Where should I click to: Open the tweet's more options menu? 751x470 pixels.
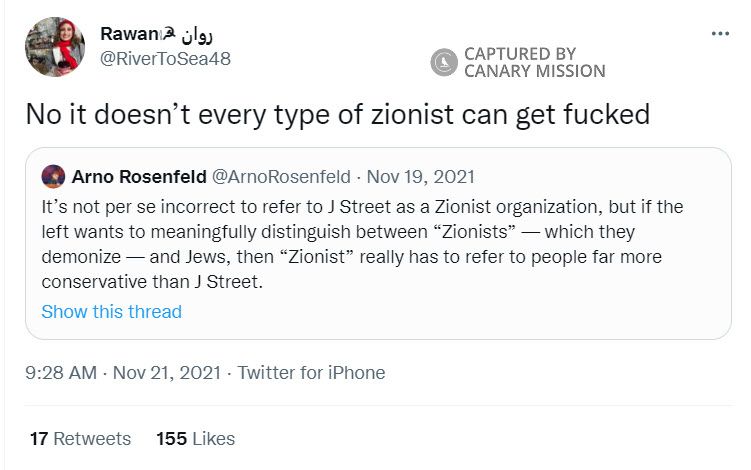720,34
